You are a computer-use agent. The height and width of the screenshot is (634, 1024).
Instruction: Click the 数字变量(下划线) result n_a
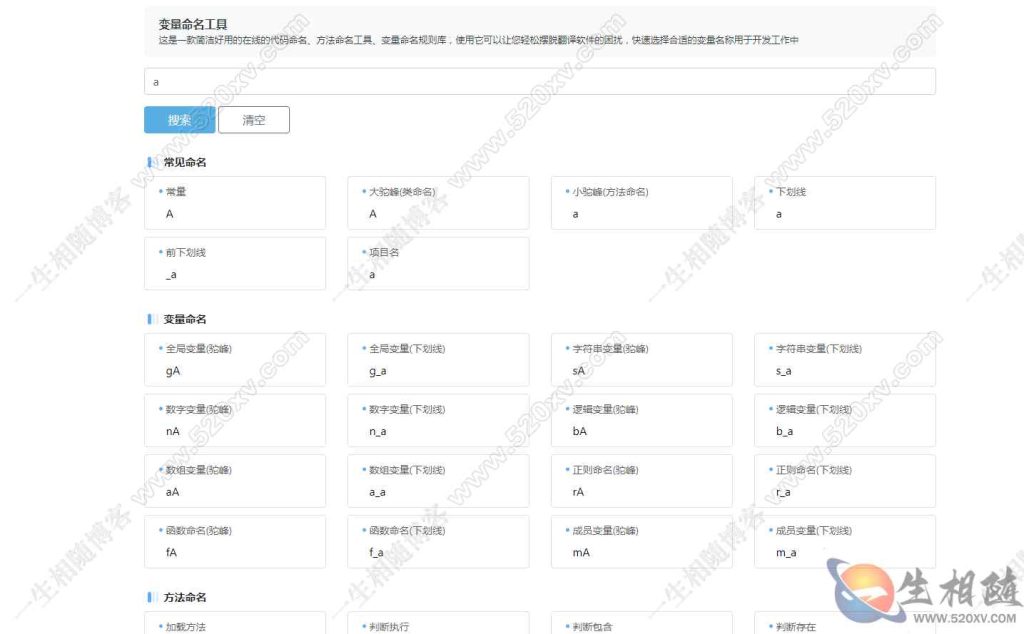438,420
